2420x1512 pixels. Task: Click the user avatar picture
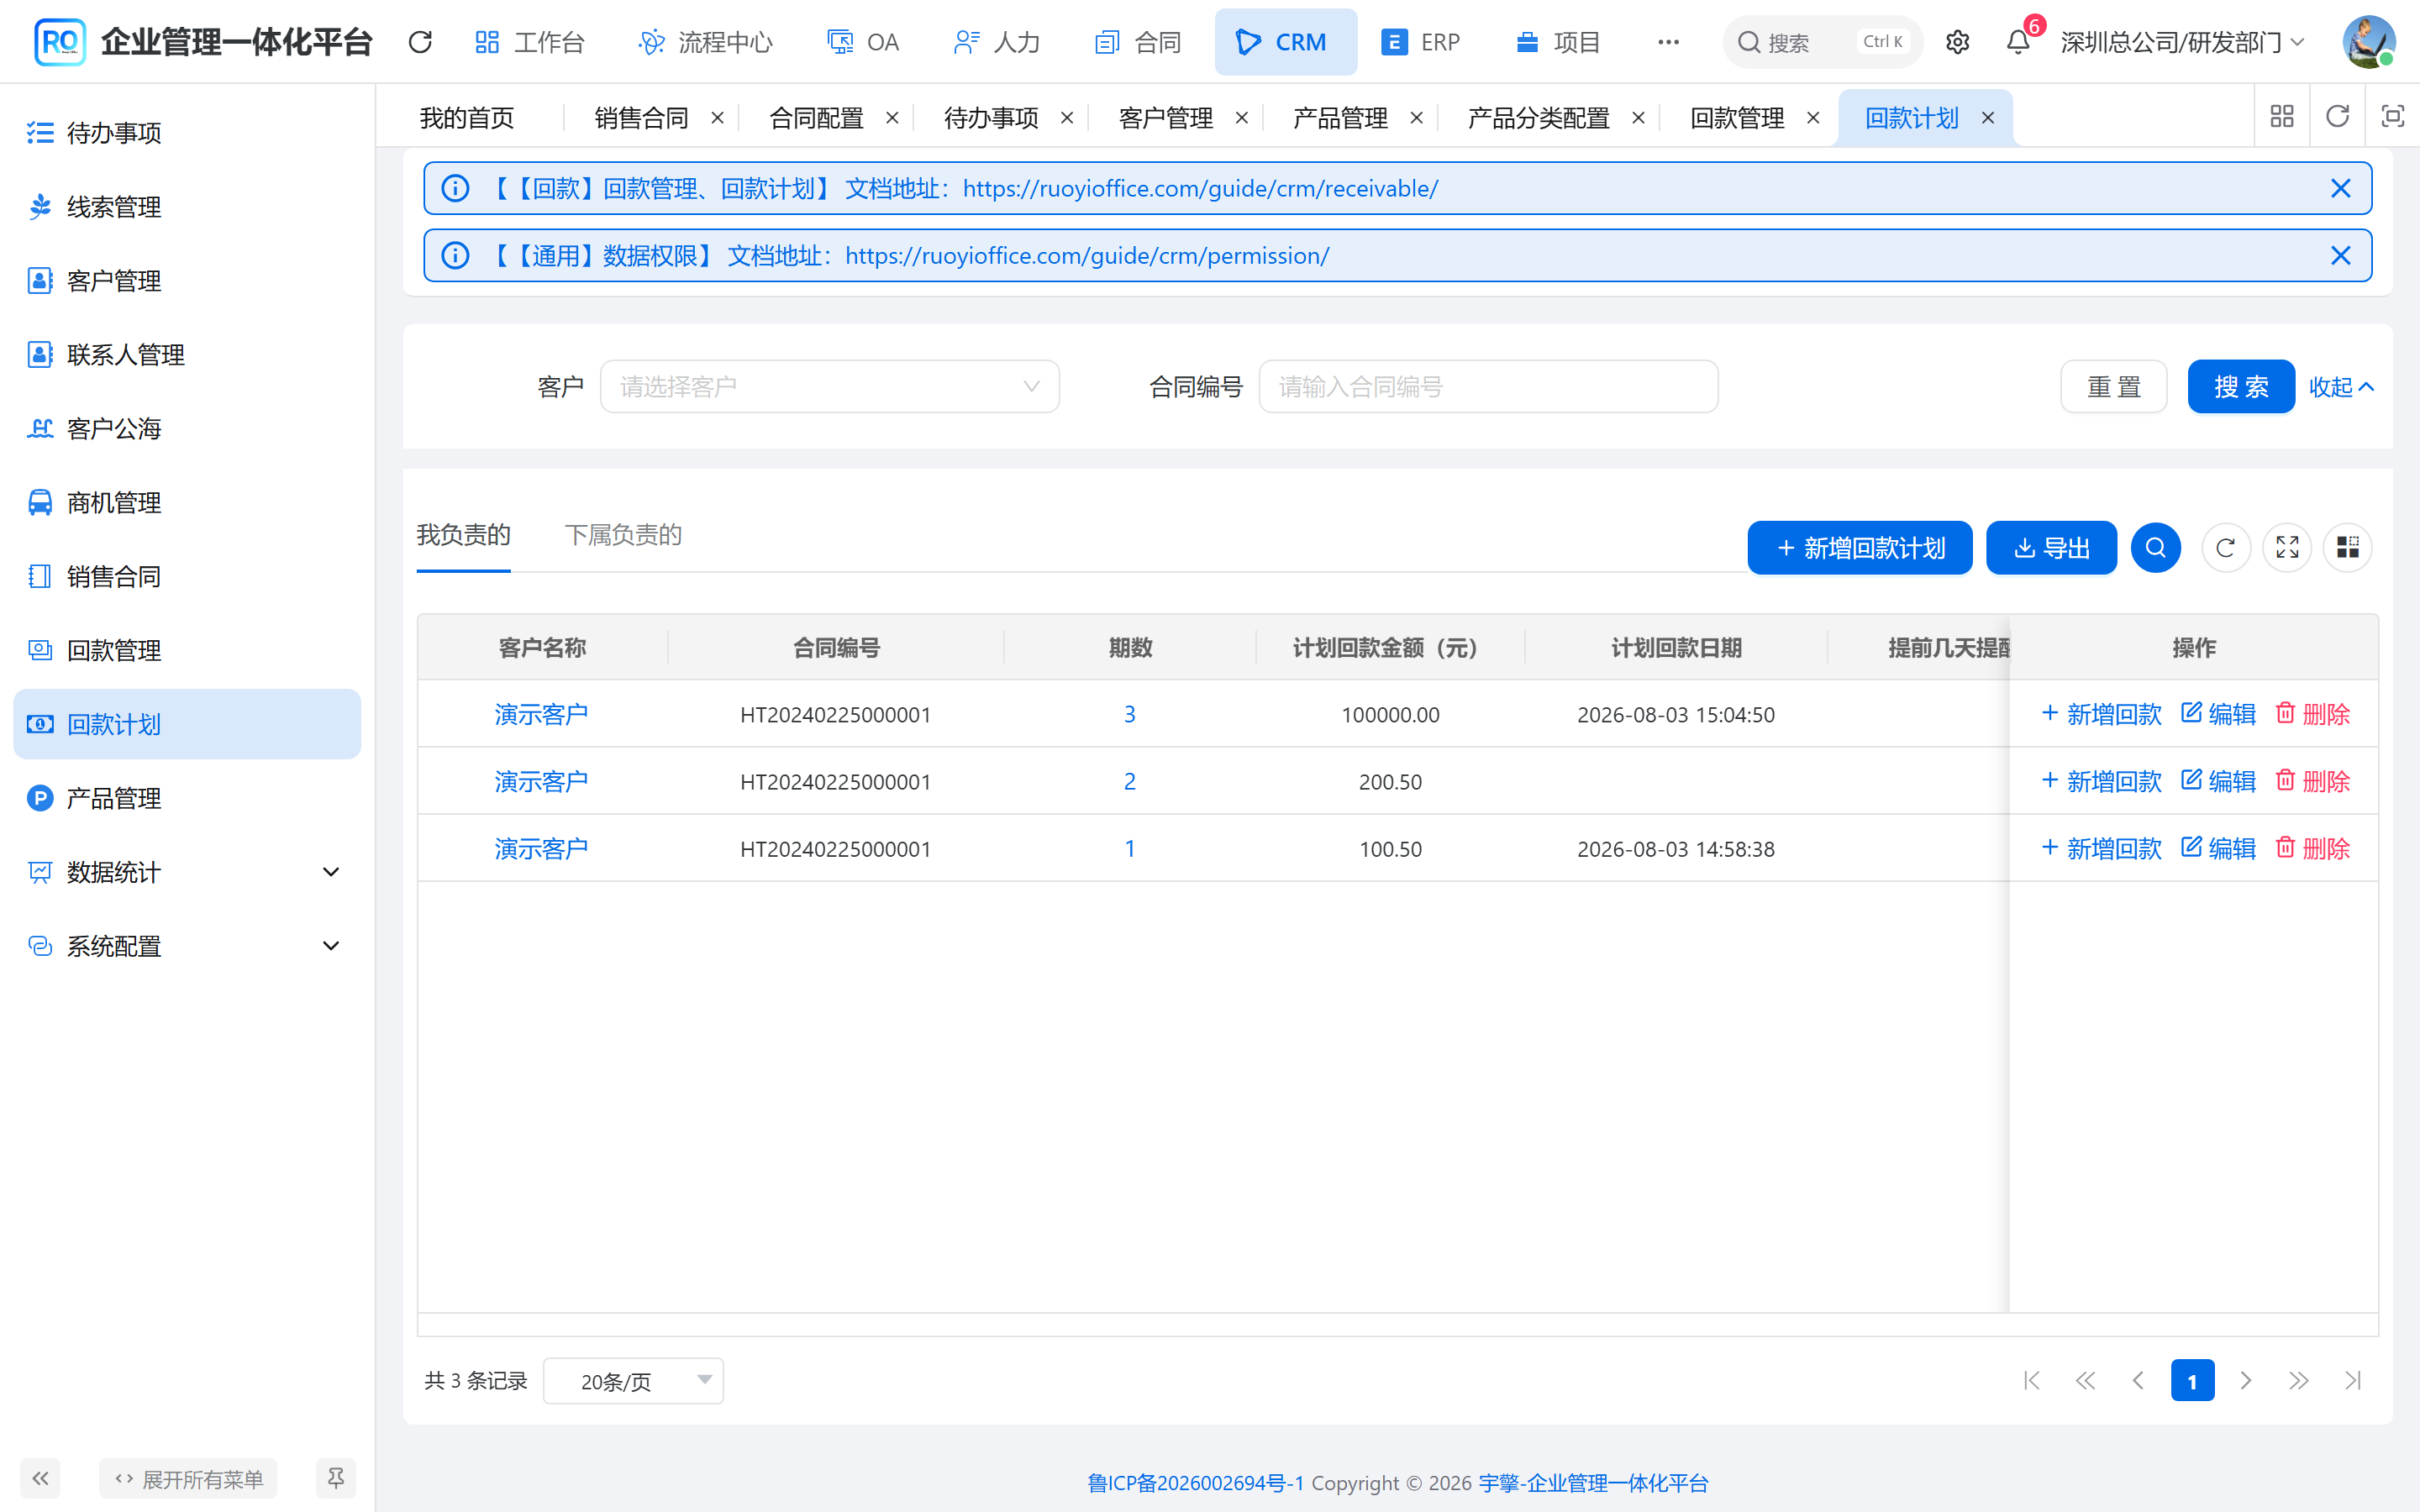2368,42
